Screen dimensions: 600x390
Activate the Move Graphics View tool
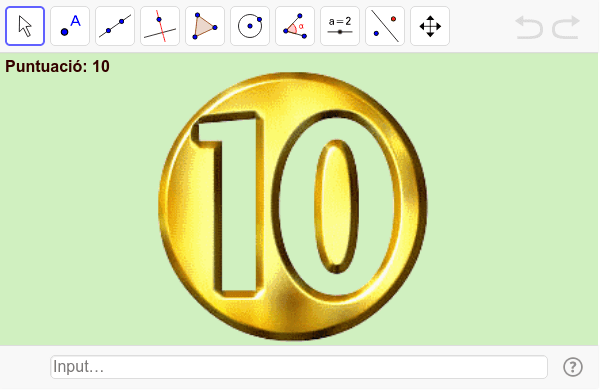tap(430, 26)
